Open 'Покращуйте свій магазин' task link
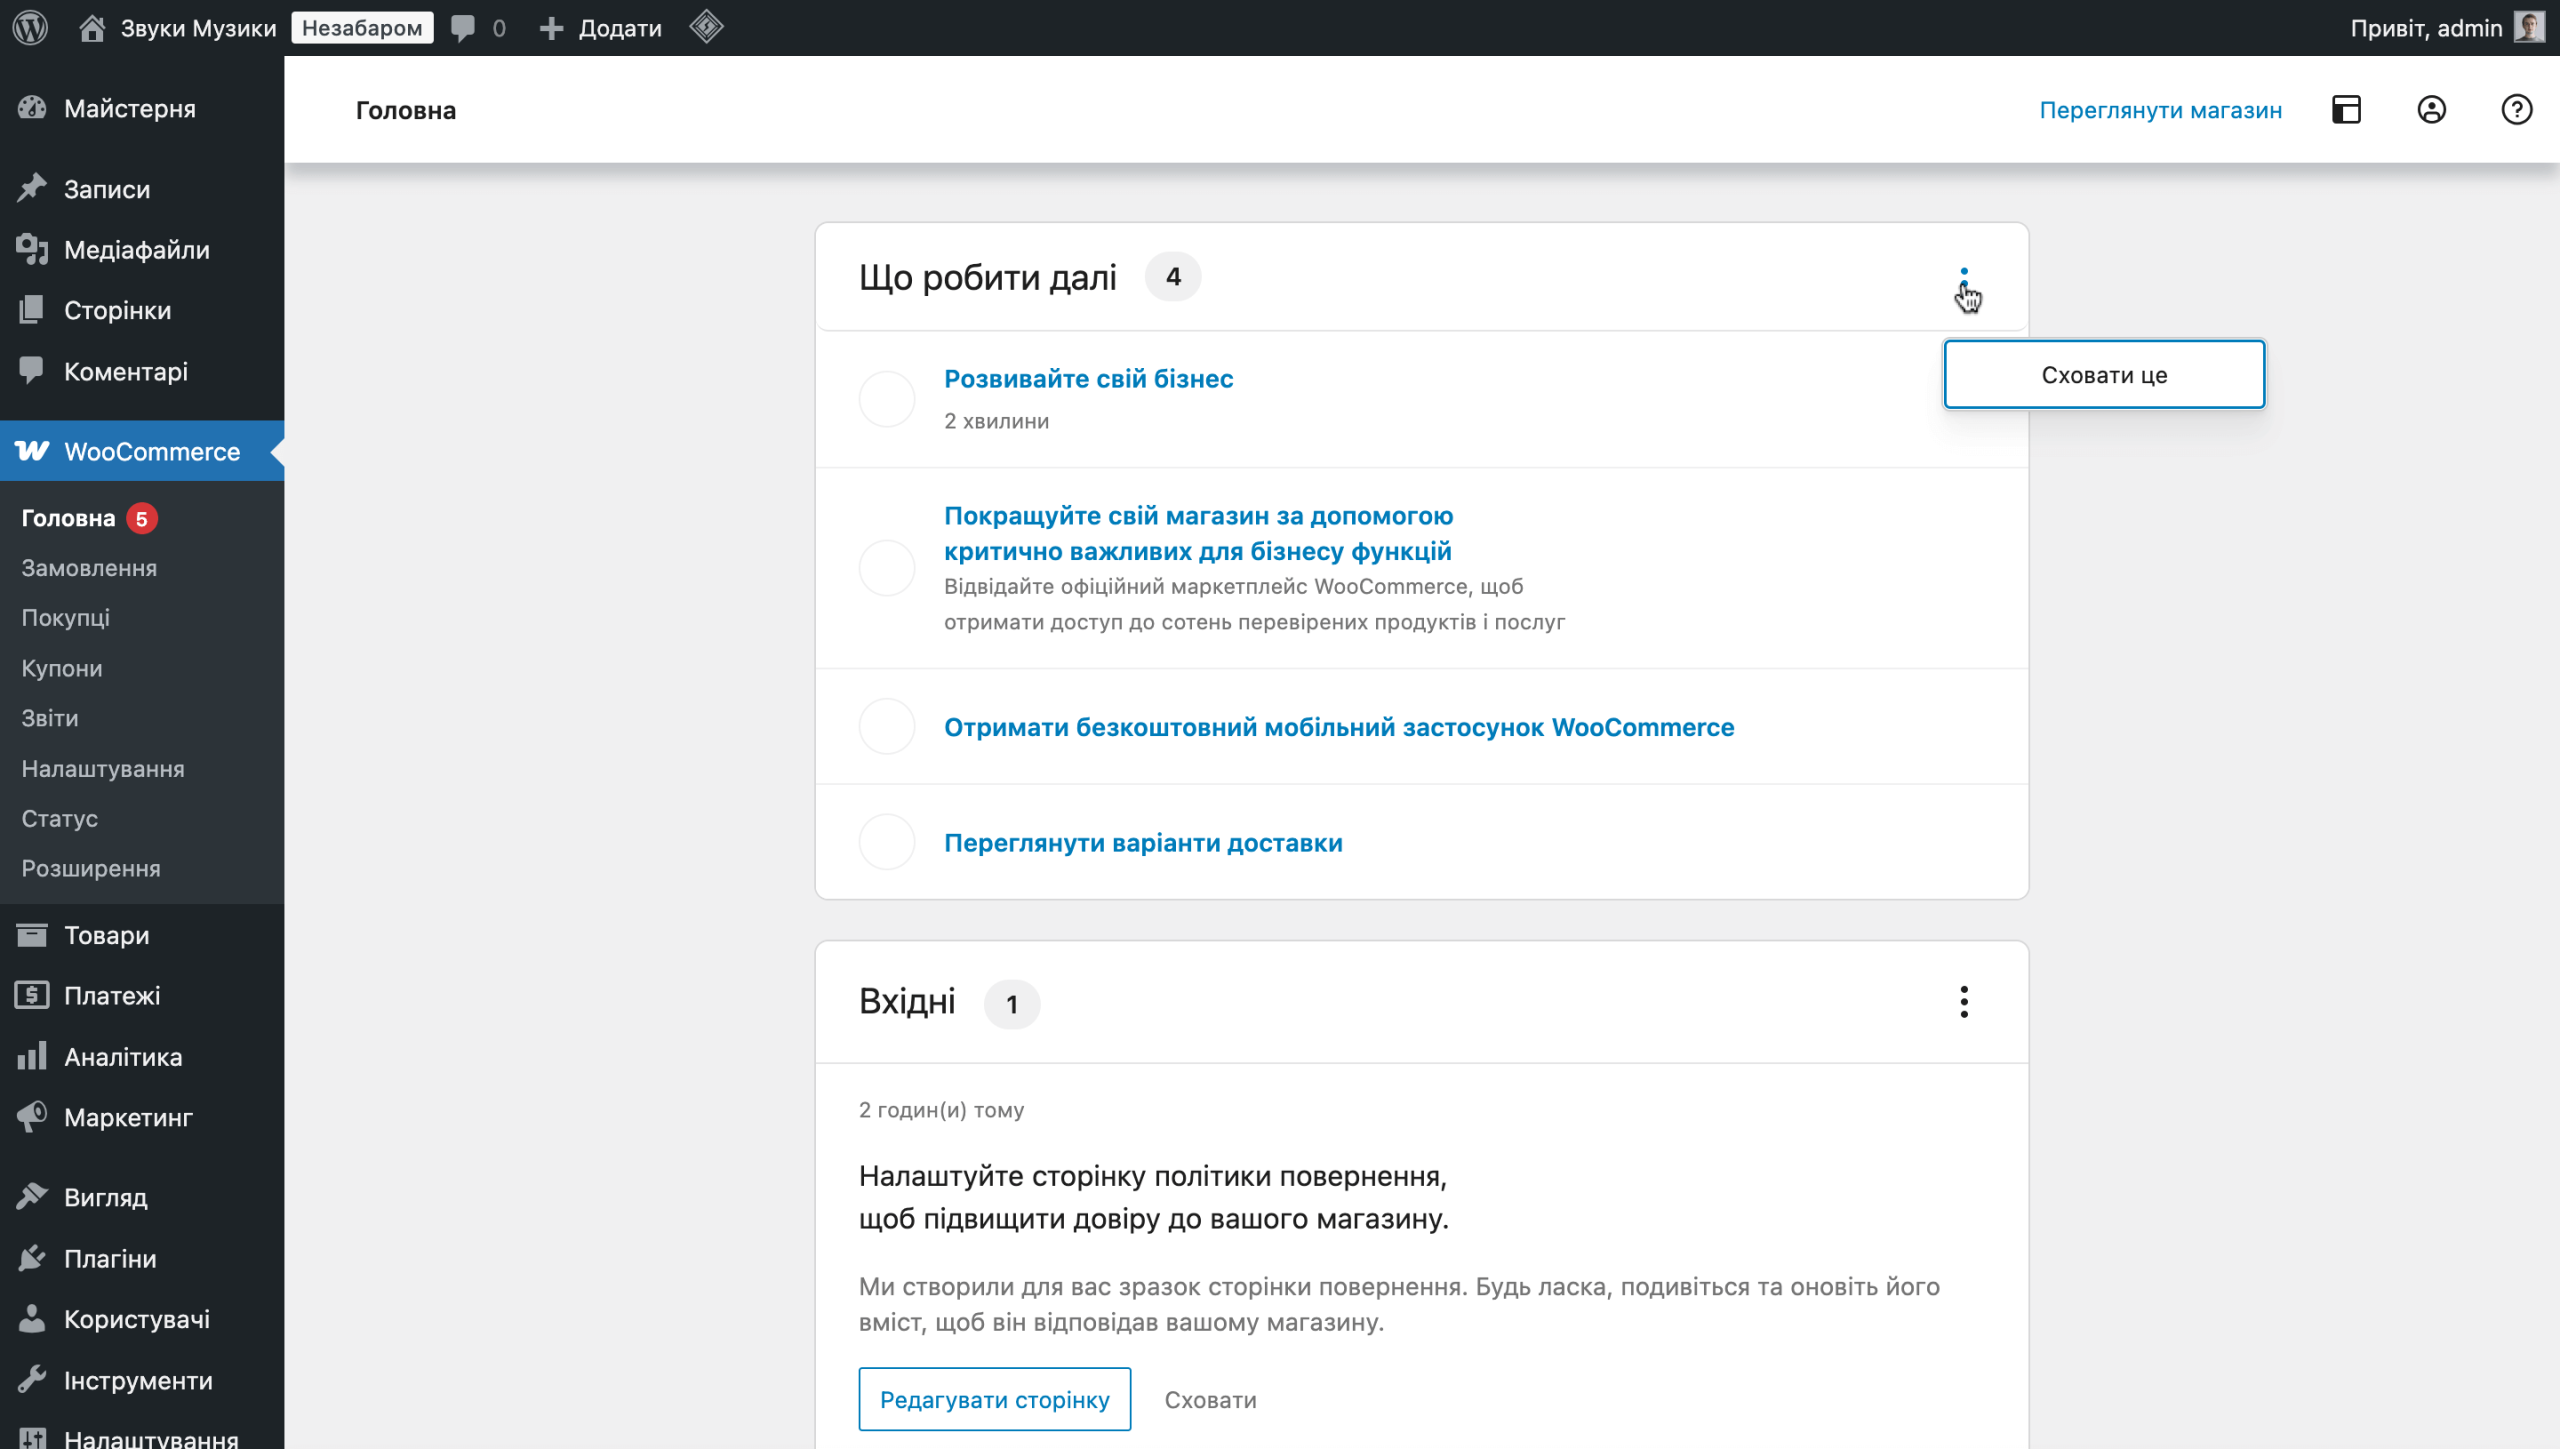This screenshot has height=1449, width=2560. coord(1198,533)
